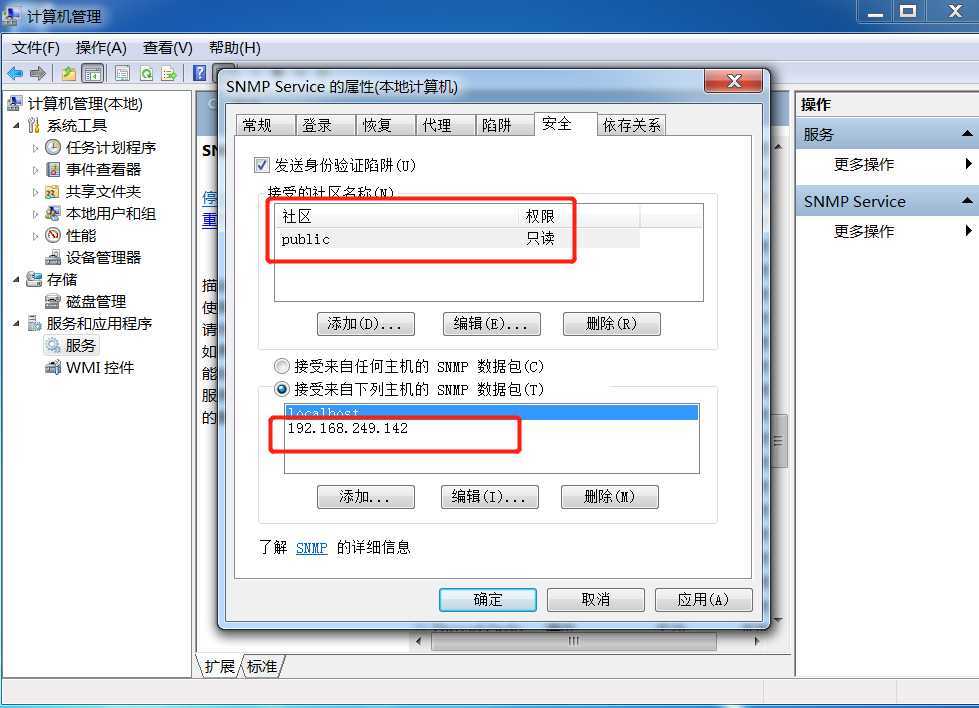Switch to the 陷阱 tab
979x708 pixels.
pyautogui.click(x=496, y=125)
